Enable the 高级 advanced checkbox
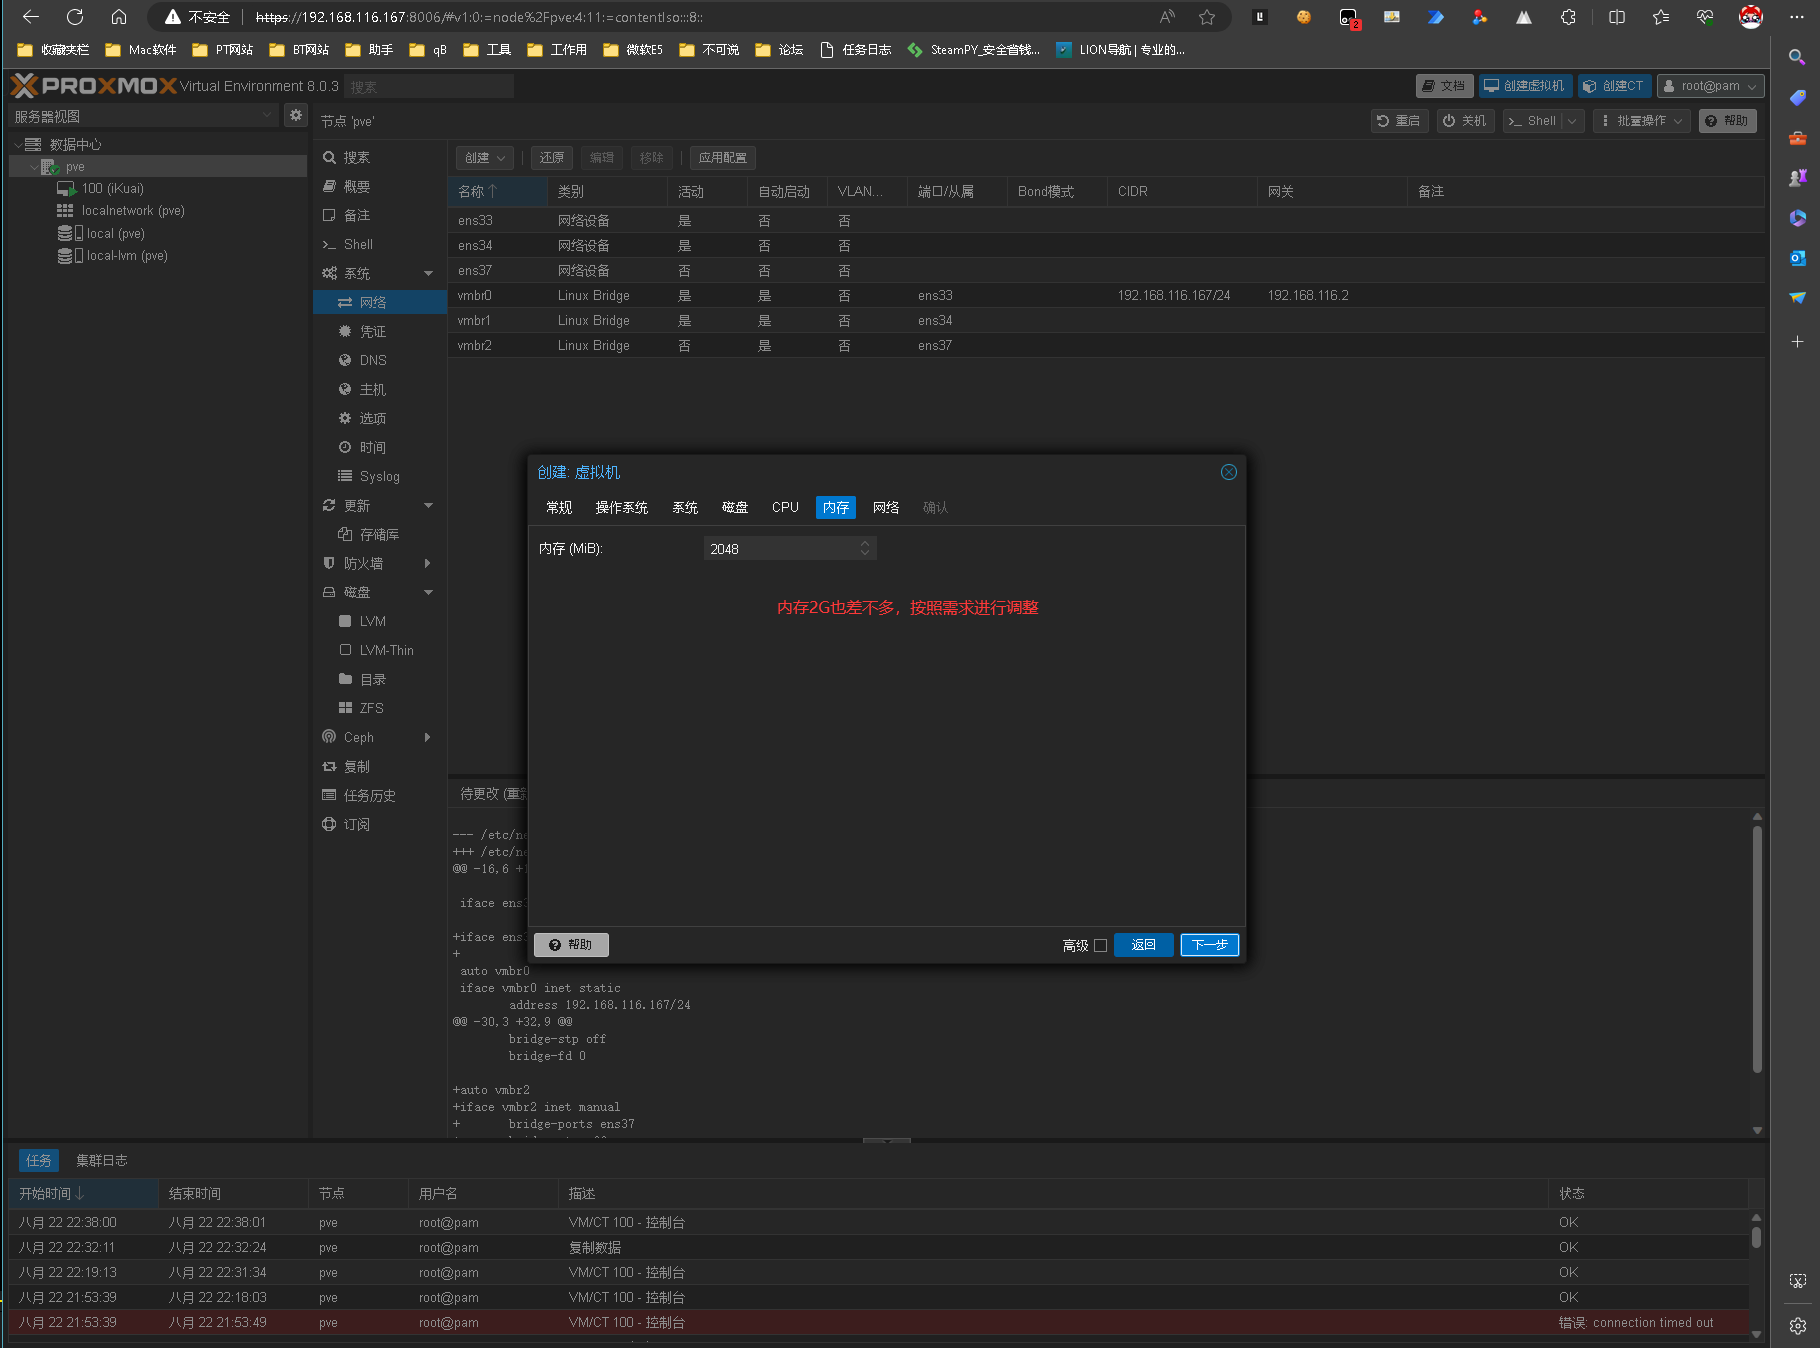1820x1348 pixels. pos(1101,946)
